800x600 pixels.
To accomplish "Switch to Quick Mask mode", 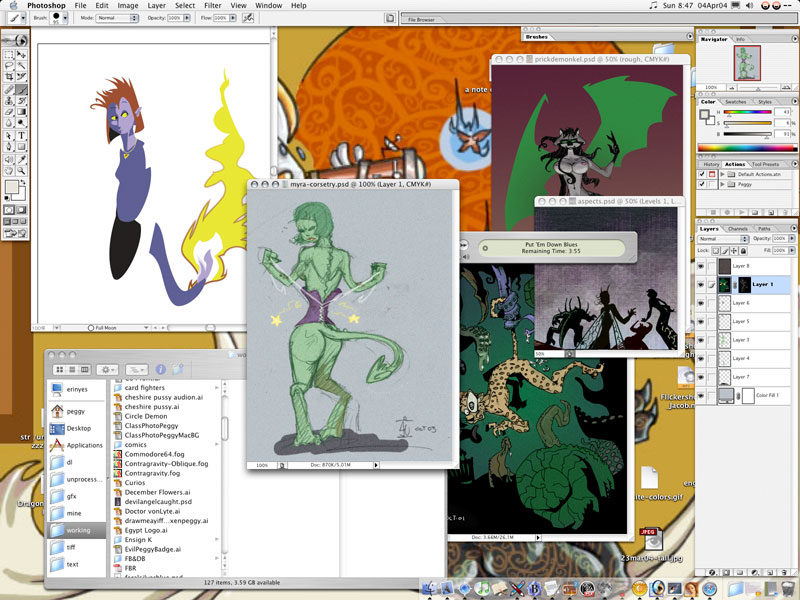I will [x=21, y=210].
